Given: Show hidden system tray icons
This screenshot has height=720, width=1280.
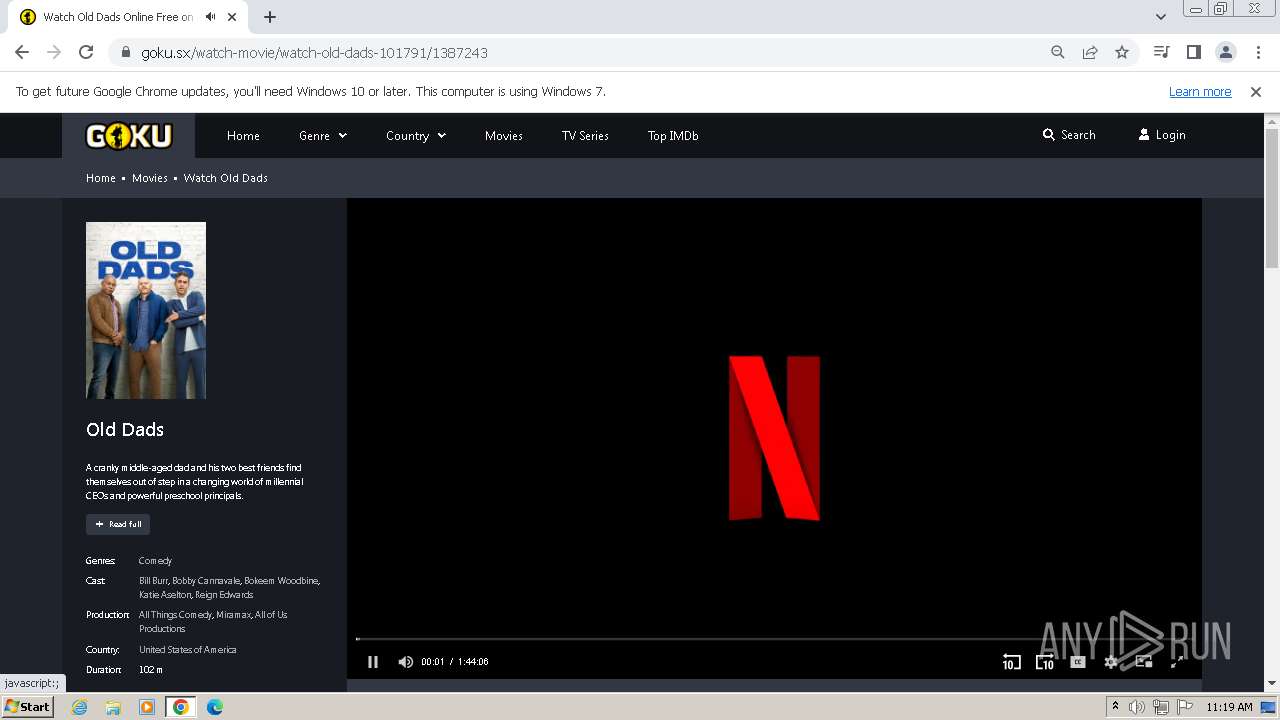Looking at the screenshot, I should pos(1115,706).
